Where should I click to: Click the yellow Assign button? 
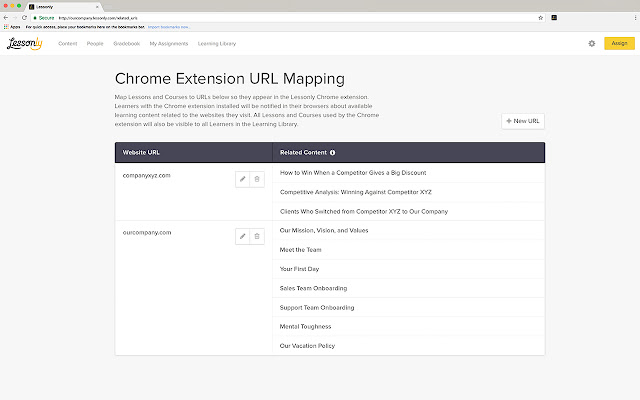click(x=619, y=43)
